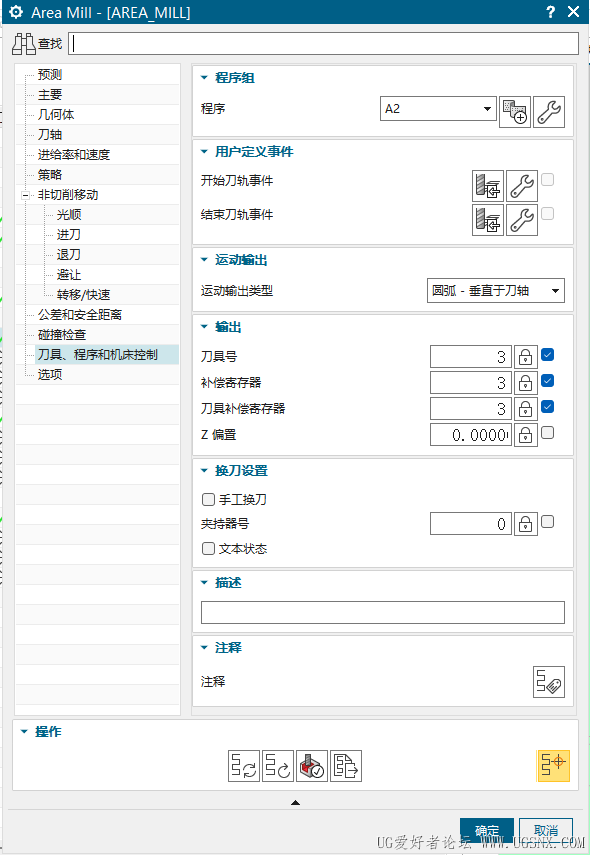The image size is (590, 855).
Task: Click the 注释 annotation edit icon
Action: (549, 682)
